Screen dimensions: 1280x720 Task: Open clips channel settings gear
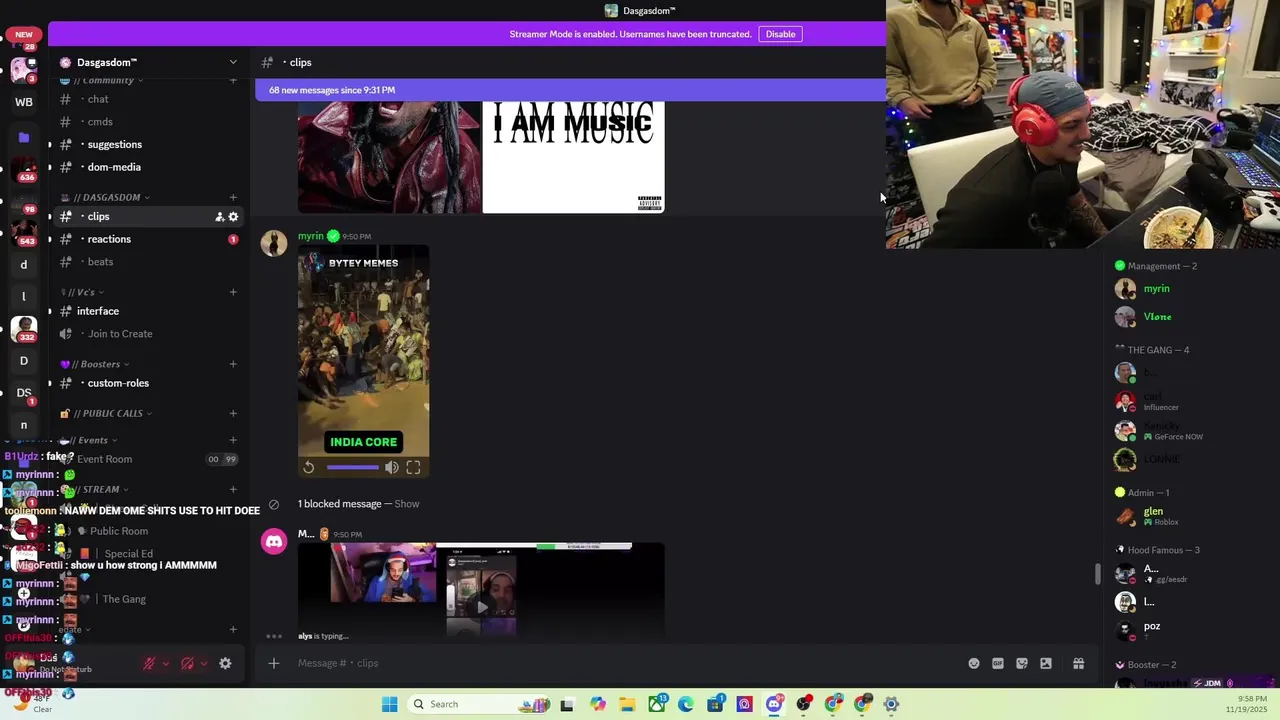click(x=234, y=217)
